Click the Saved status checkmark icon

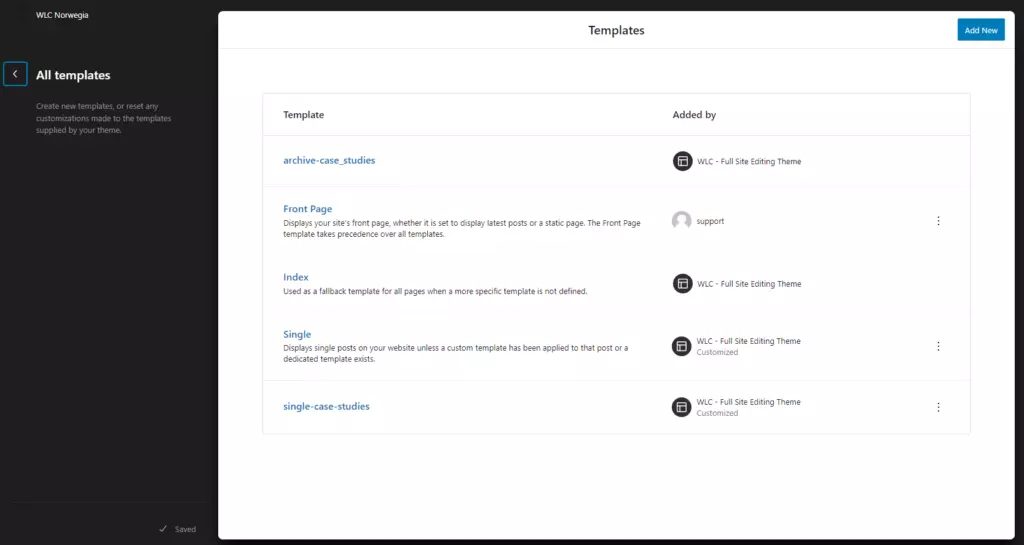coord(163,529)
